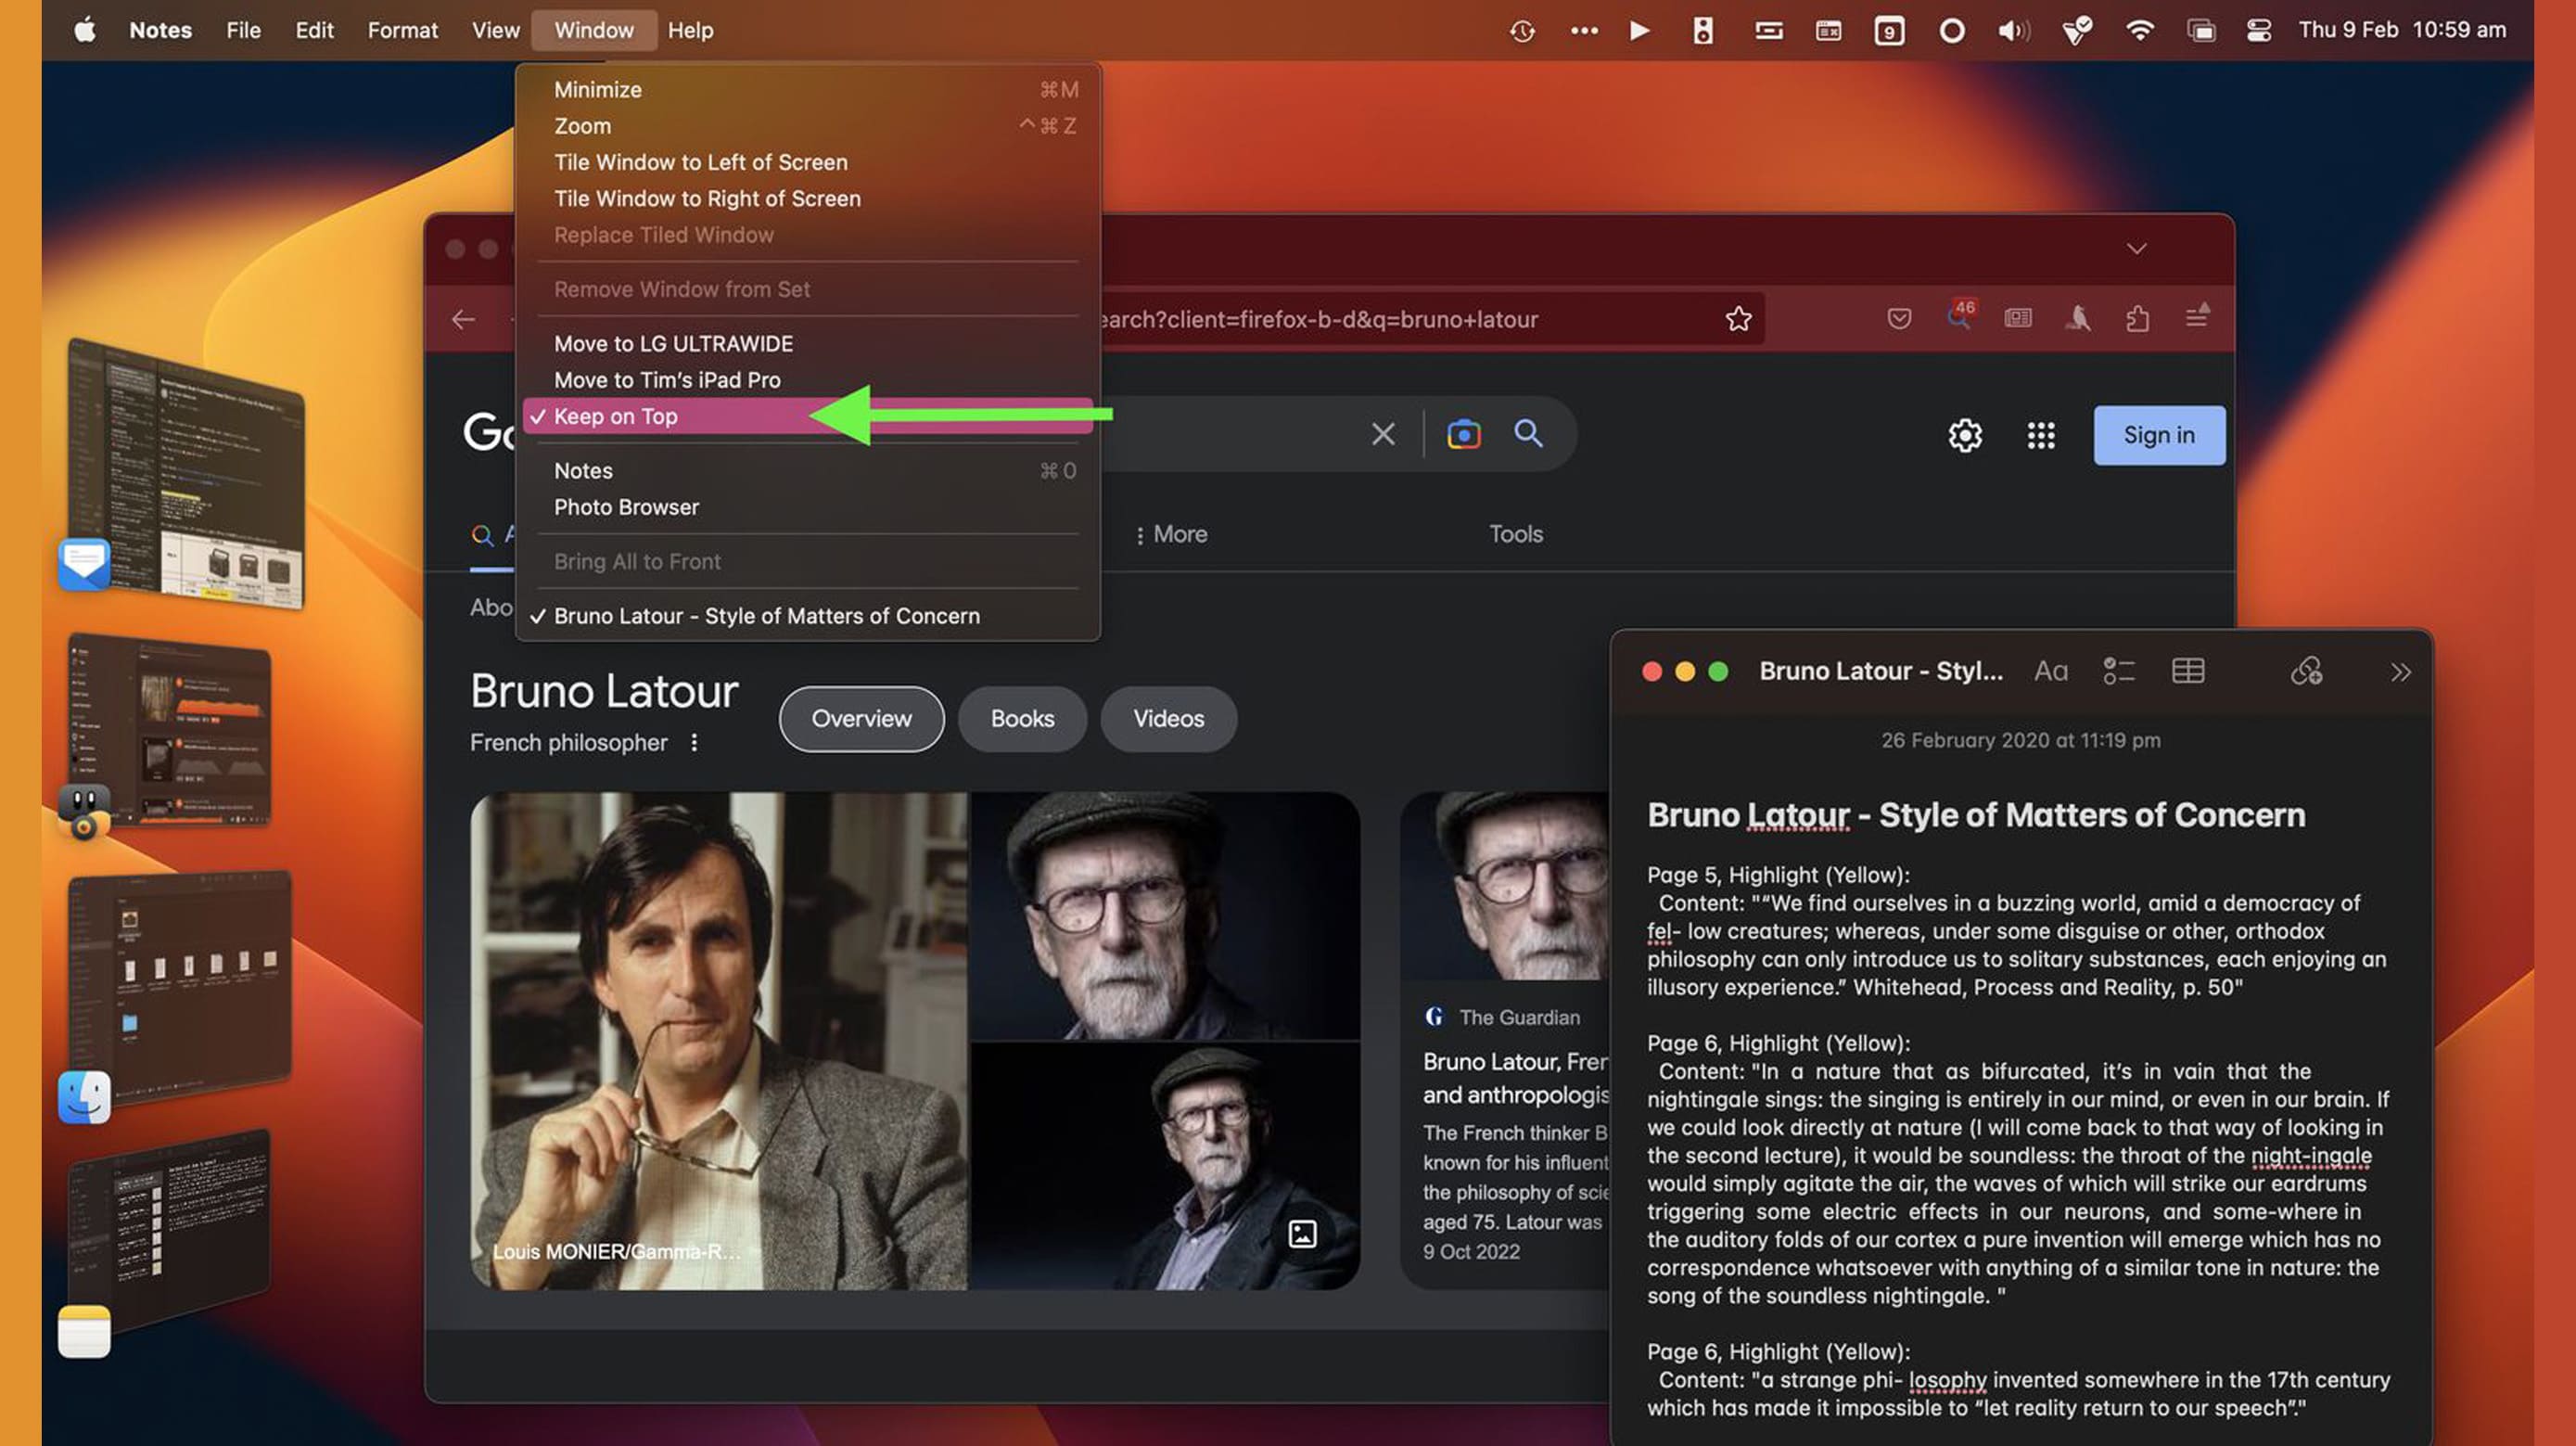Choose Zoom from the Window menu
The height and width of the screenshot is (1446, 2576).
coord(807,126)
